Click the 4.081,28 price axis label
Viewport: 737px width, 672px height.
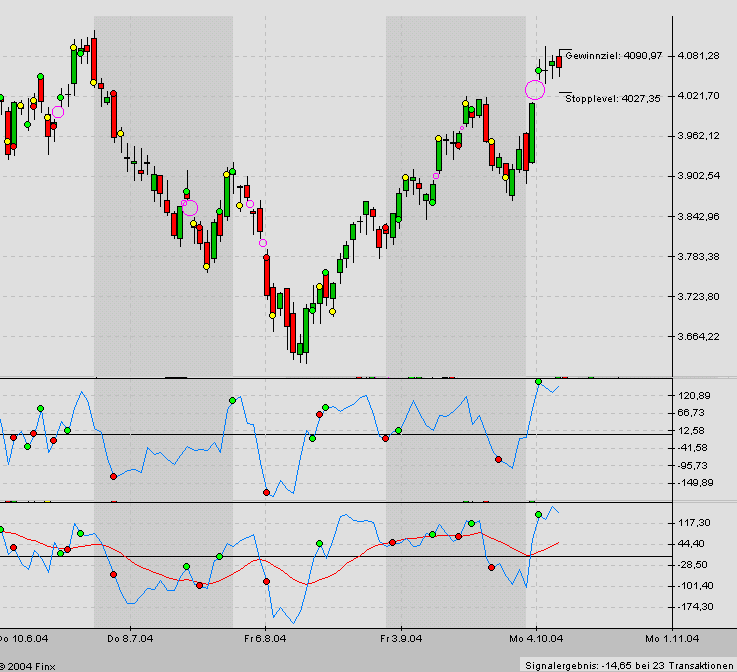(698, 56)
